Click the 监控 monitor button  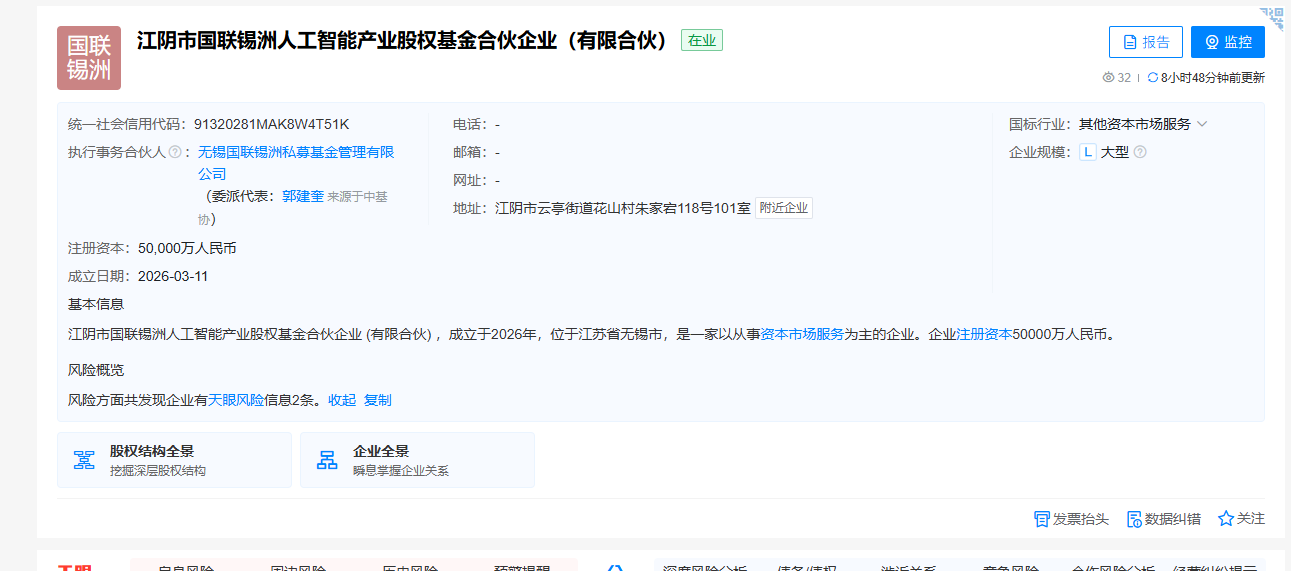pos(1227,42)
